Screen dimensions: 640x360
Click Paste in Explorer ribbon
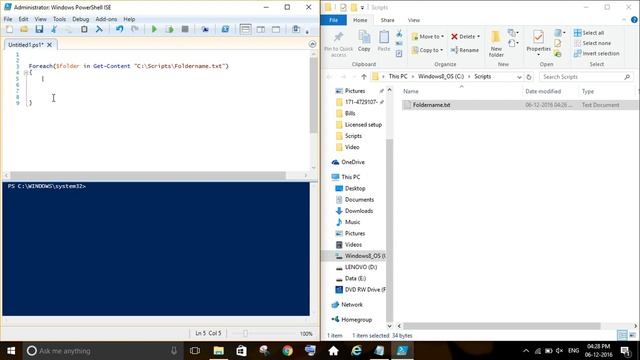coord(384,41)
